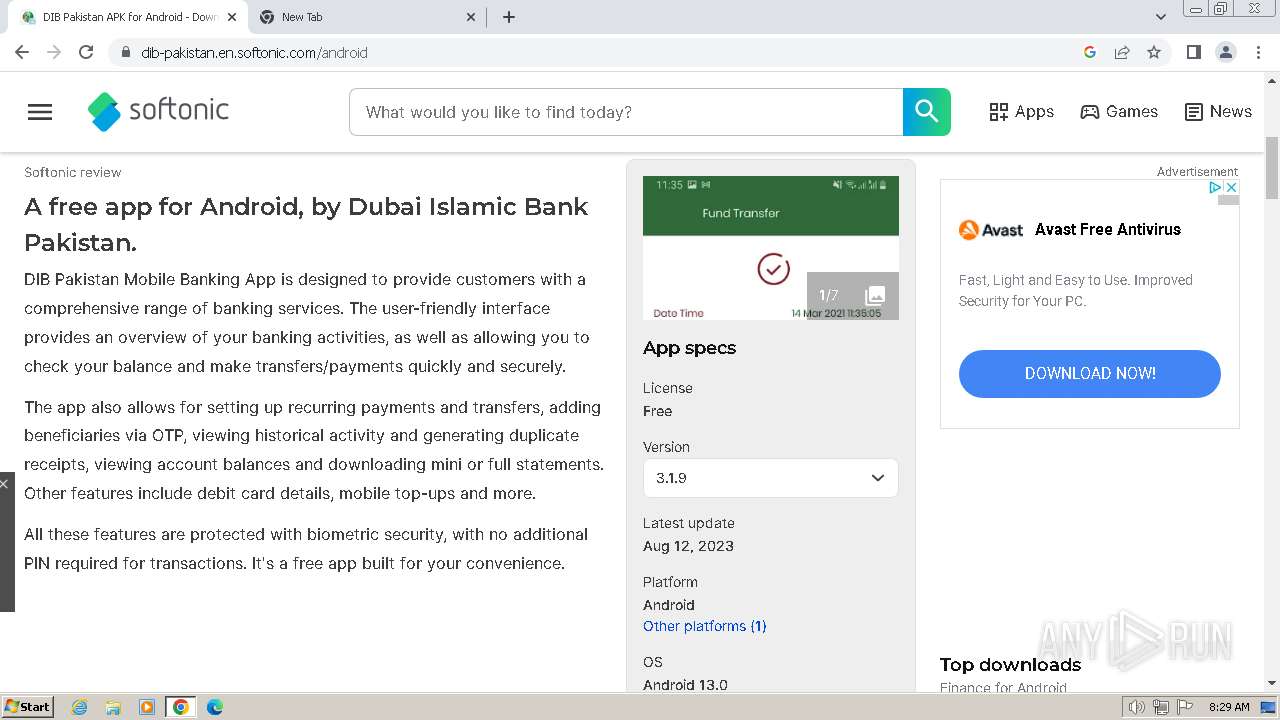Launch Internet Explorer from taskbar
The width and height of the screenshot is (1280, 720).
click(80, 707)
